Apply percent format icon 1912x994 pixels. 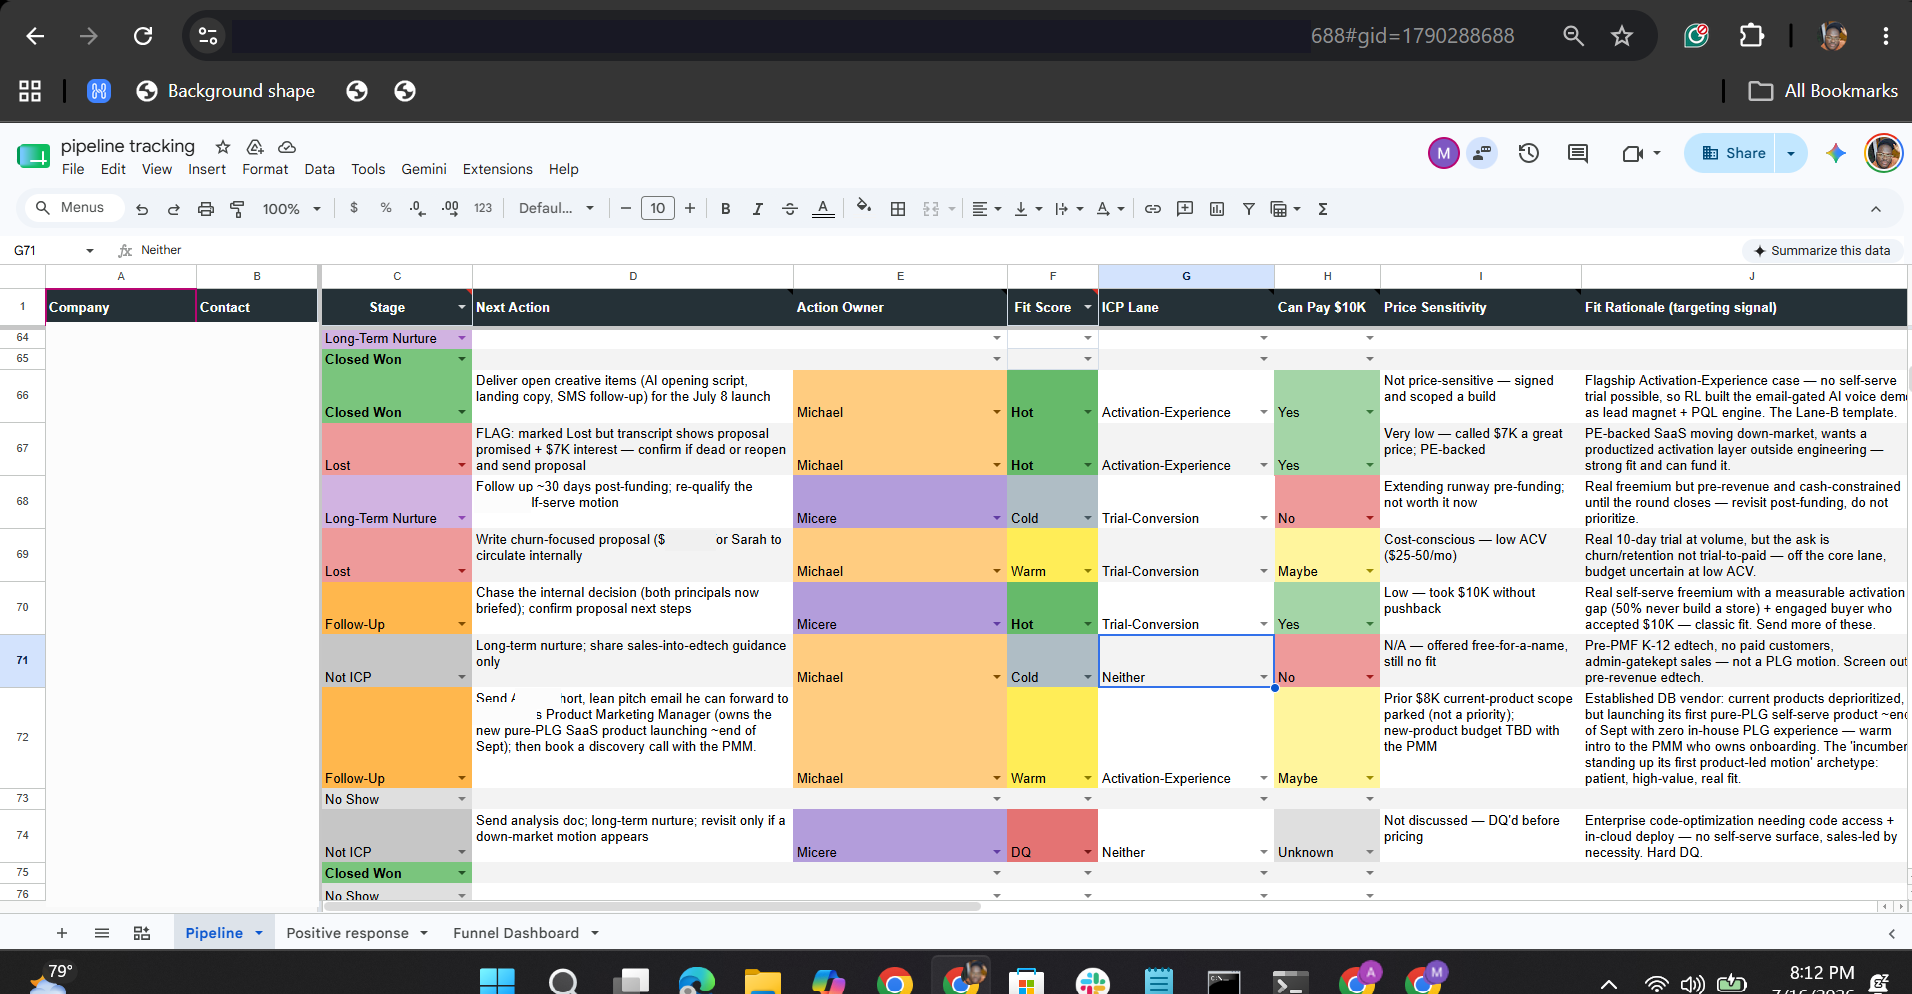[386, 208]
